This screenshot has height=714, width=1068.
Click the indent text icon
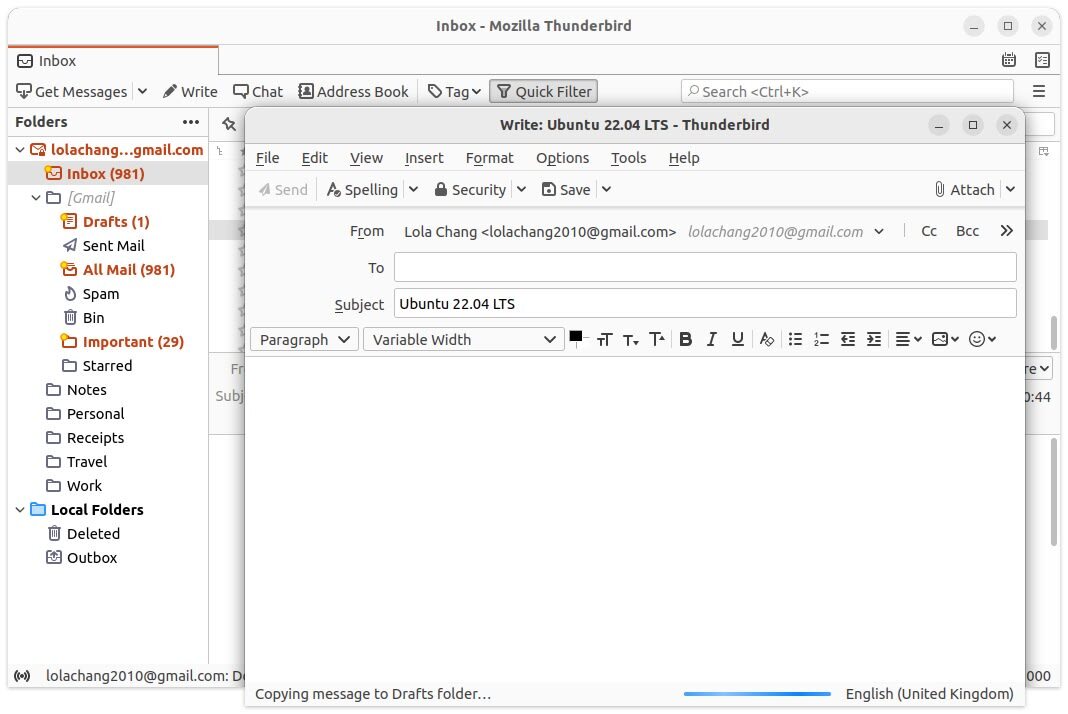tap(873, 339)
